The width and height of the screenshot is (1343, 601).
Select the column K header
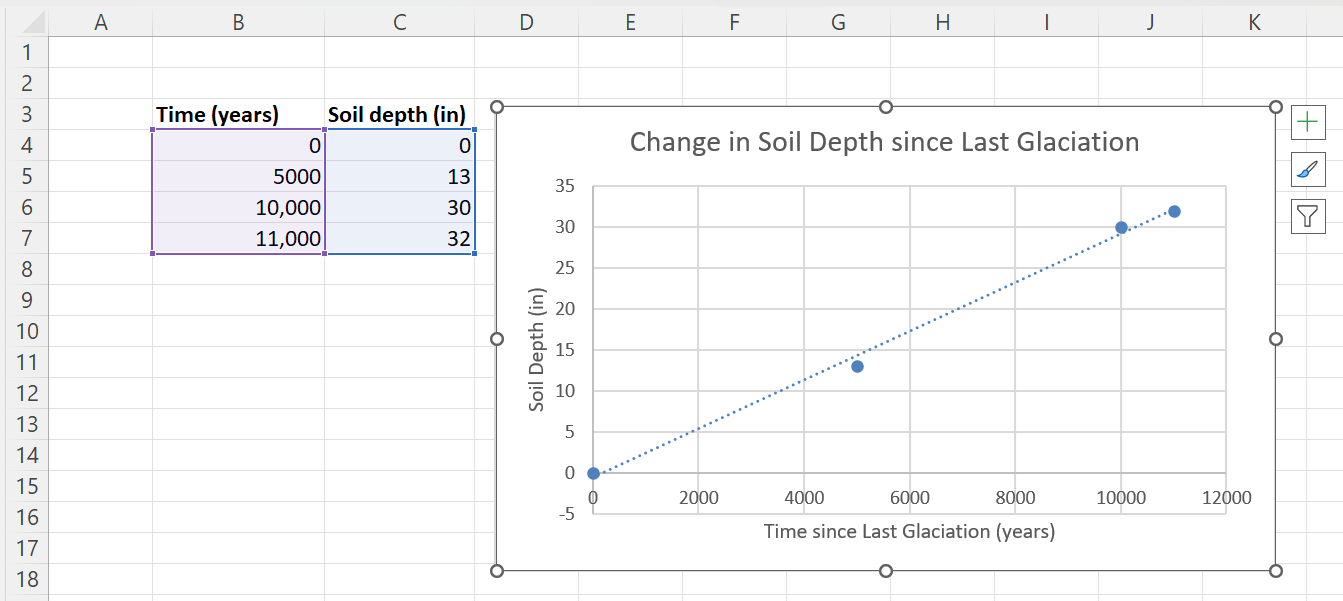[1254, 22]
